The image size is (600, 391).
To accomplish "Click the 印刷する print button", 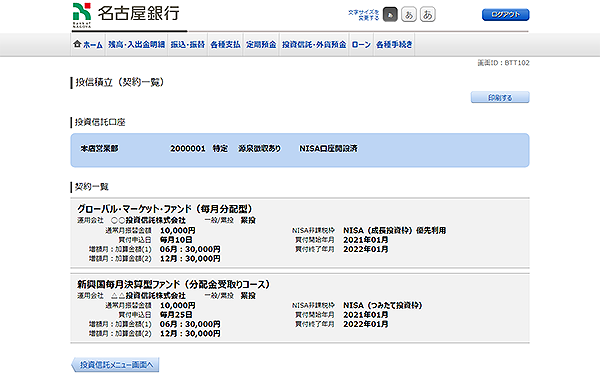I will (x=500, y=98).
